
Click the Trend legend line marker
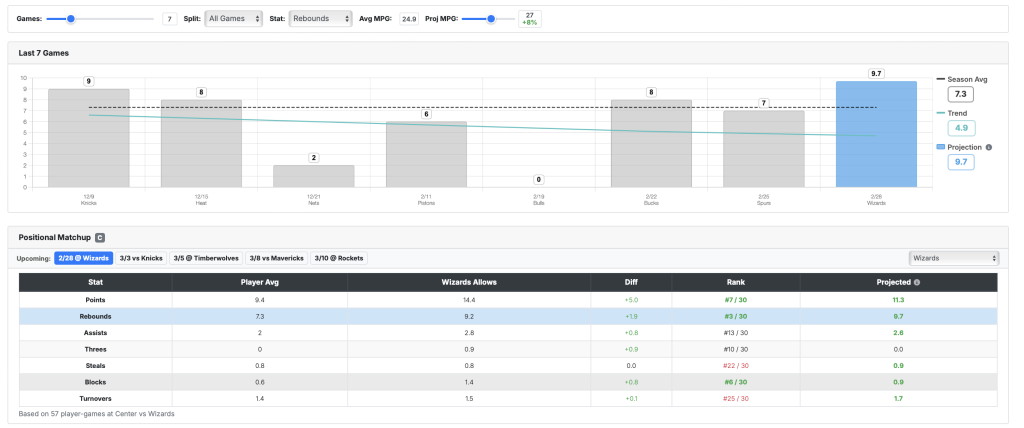click(x=939, y=113)
